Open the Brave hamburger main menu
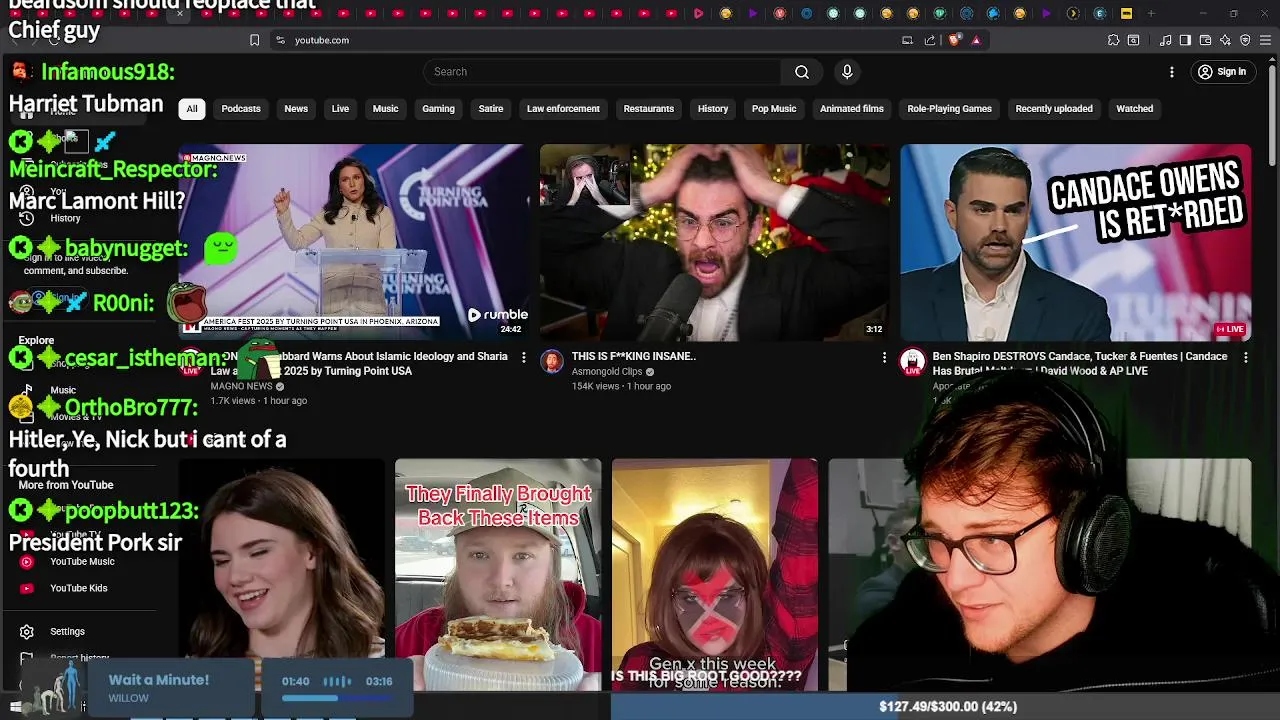Viewport: 1280px width, 720px height. coord(1265,40)
